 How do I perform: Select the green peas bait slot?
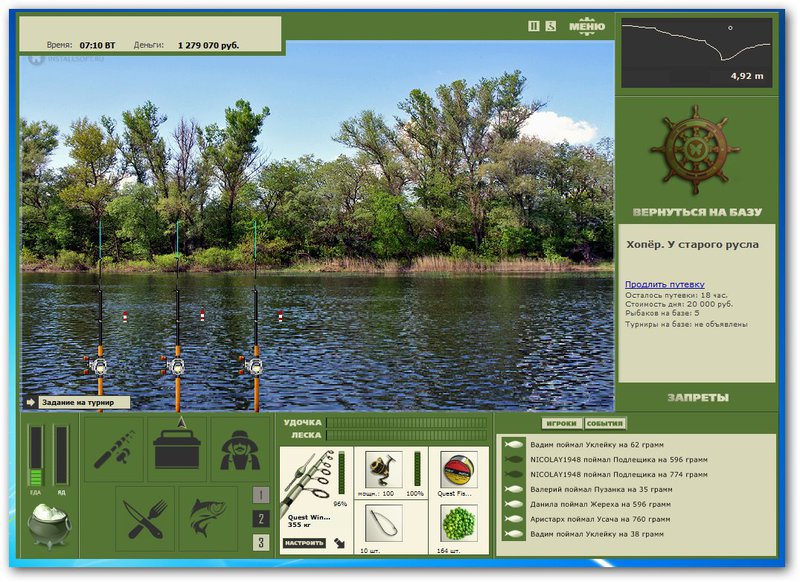459,523
